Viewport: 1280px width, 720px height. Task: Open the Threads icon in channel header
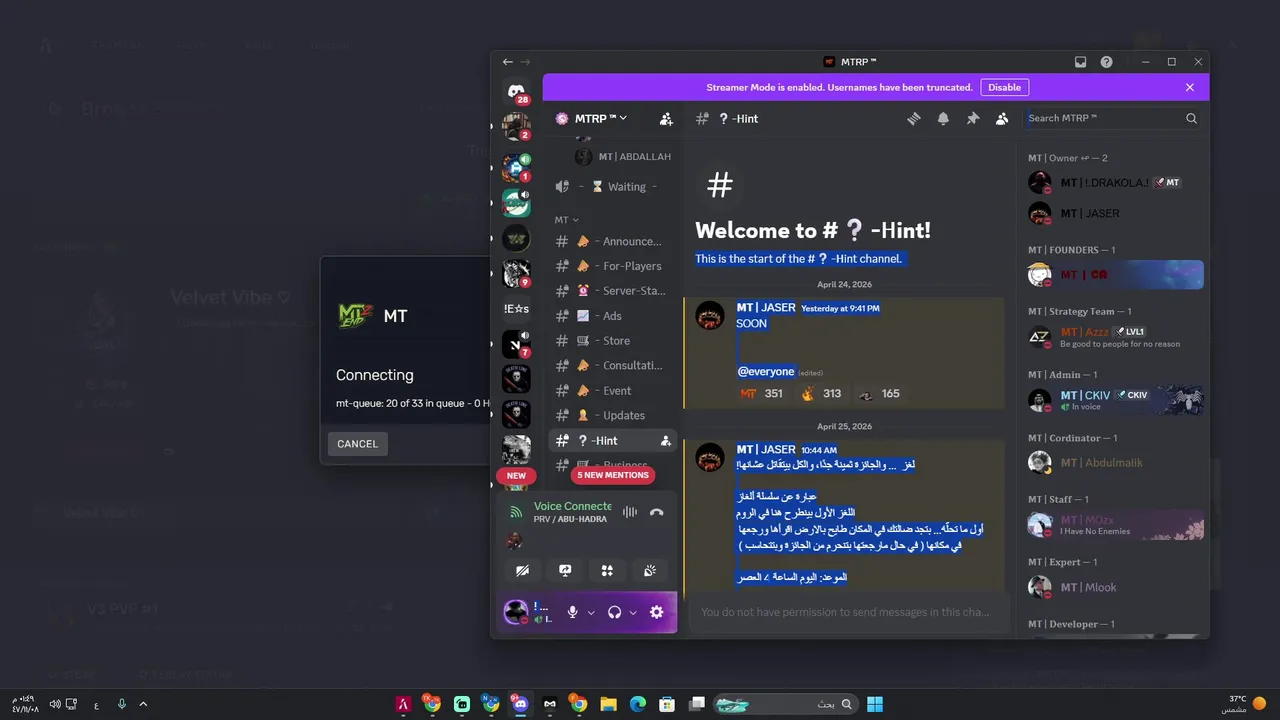913,118
